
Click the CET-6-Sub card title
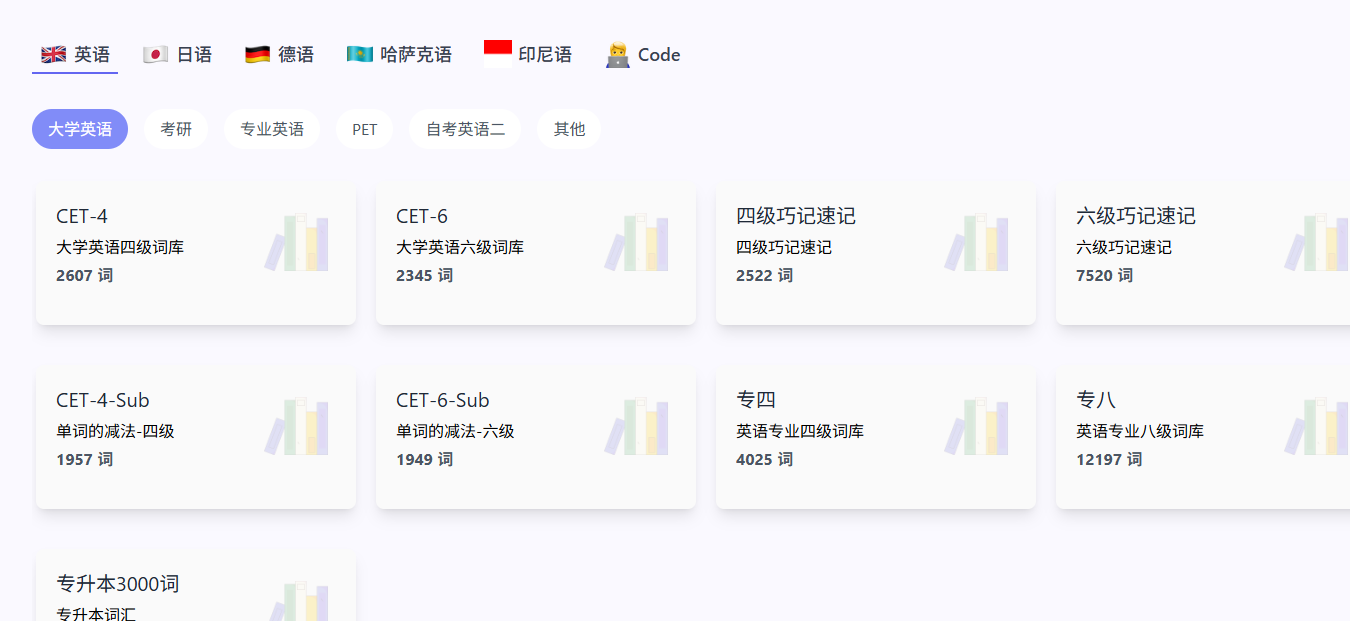pos(443,400)
